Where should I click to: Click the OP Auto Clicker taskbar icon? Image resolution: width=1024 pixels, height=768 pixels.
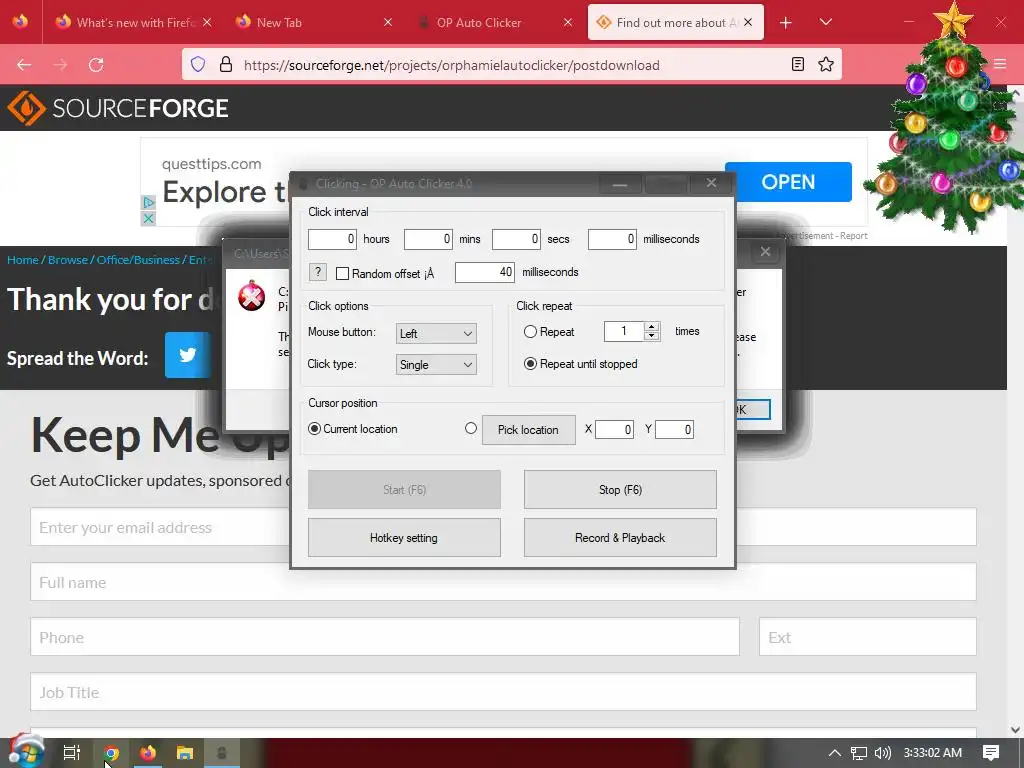pyautogui.click(x=222, y=752)
